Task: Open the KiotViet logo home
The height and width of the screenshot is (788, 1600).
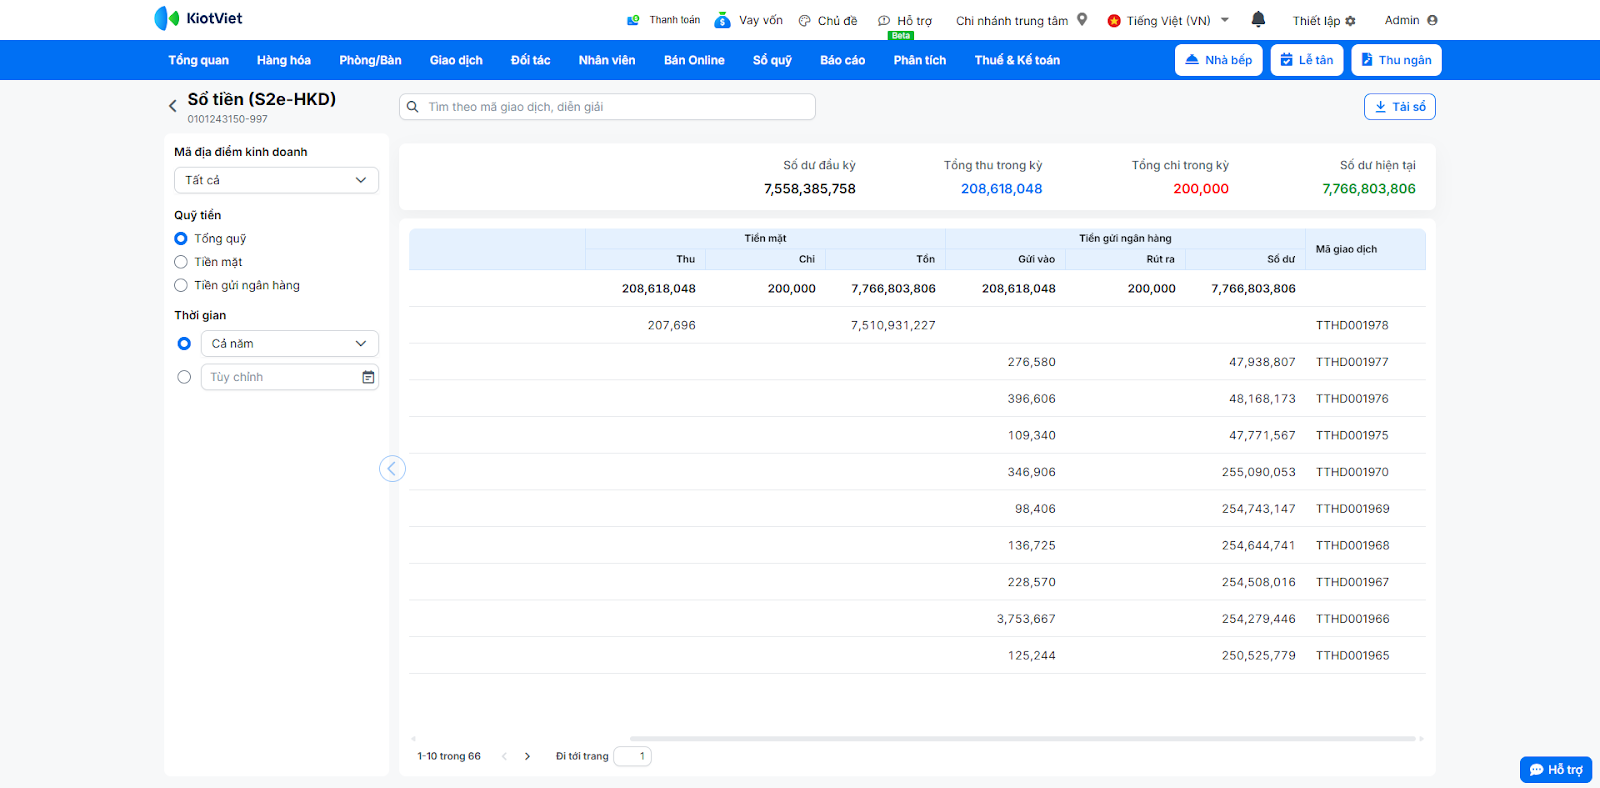Action: pyautogui.click(x=199, y=18)
